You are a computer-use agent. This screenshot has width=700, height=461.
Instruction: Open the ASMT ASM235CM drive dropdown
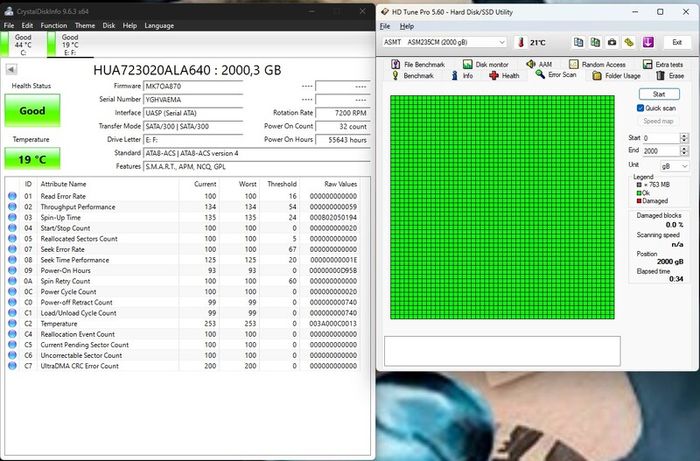click(444, 42)
